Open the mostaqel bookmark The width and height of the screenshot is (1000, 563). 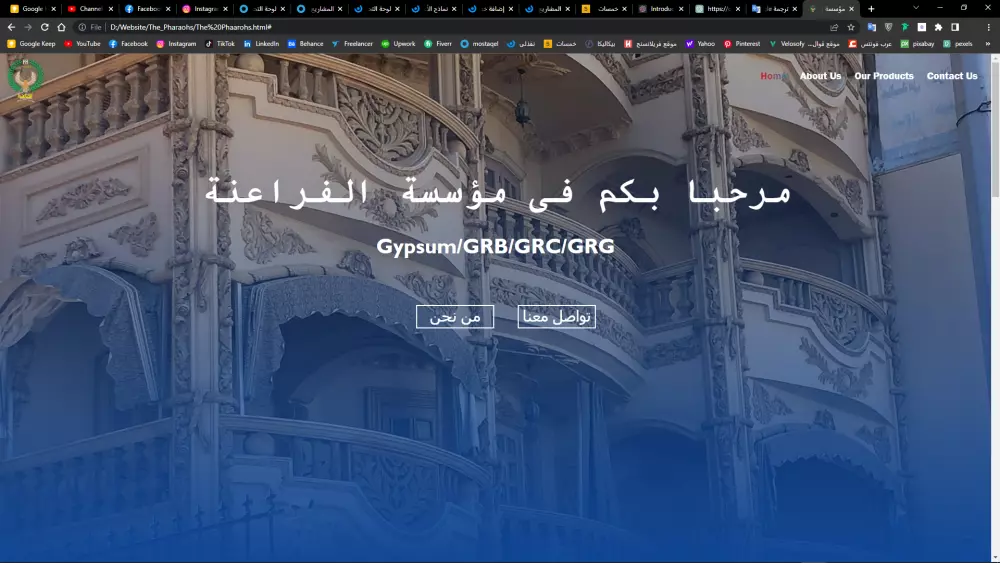(x=480, y=44)
